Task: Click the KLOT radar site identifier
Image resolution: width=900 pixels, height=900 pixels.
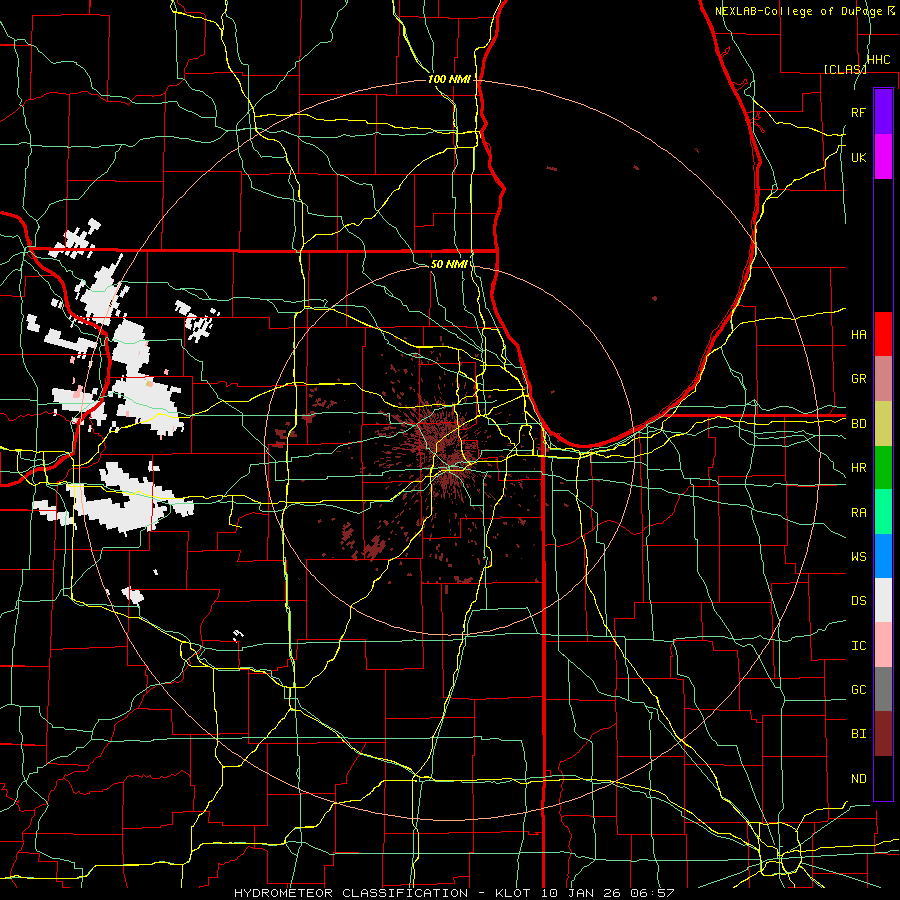Action: pos(514,893)
